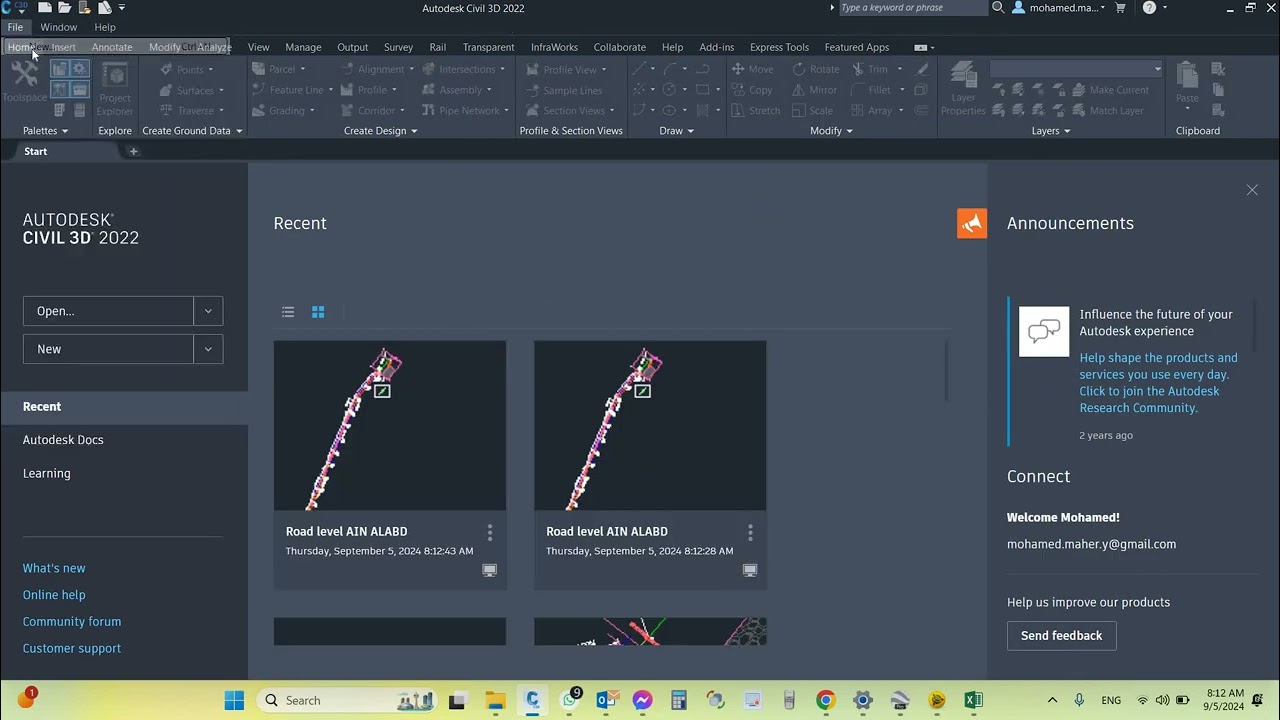Switch to the Survey ribbon tab

tap(398, 47)
